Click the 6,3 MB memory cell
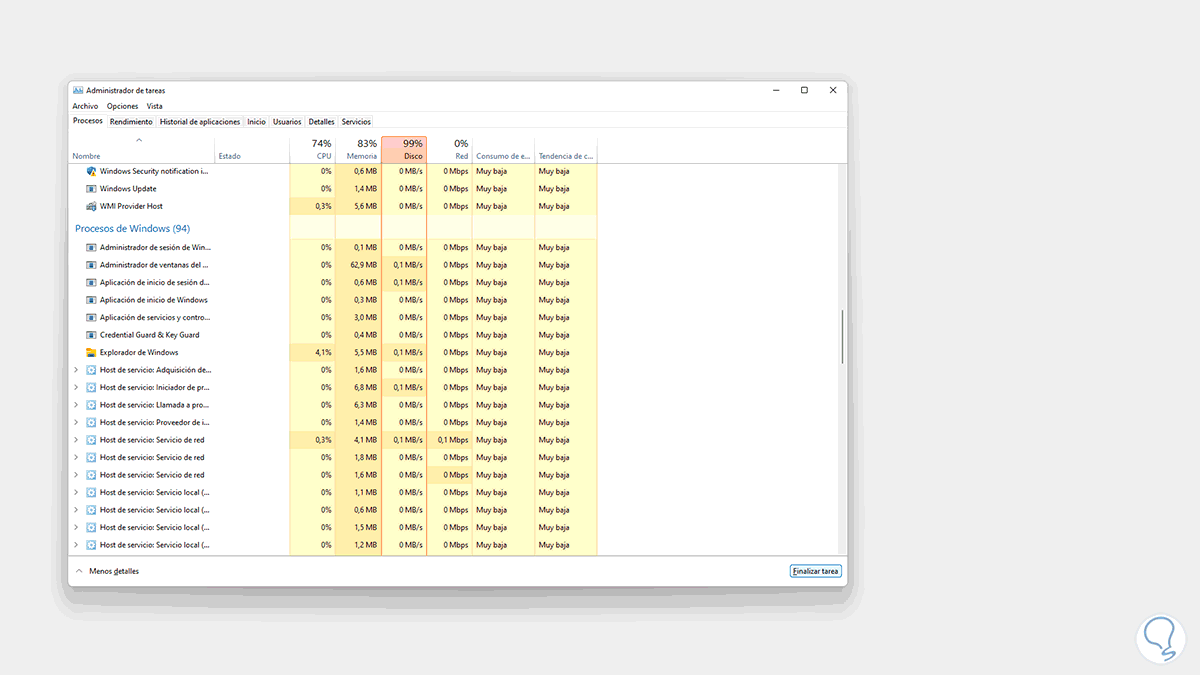 coord(358,405)
